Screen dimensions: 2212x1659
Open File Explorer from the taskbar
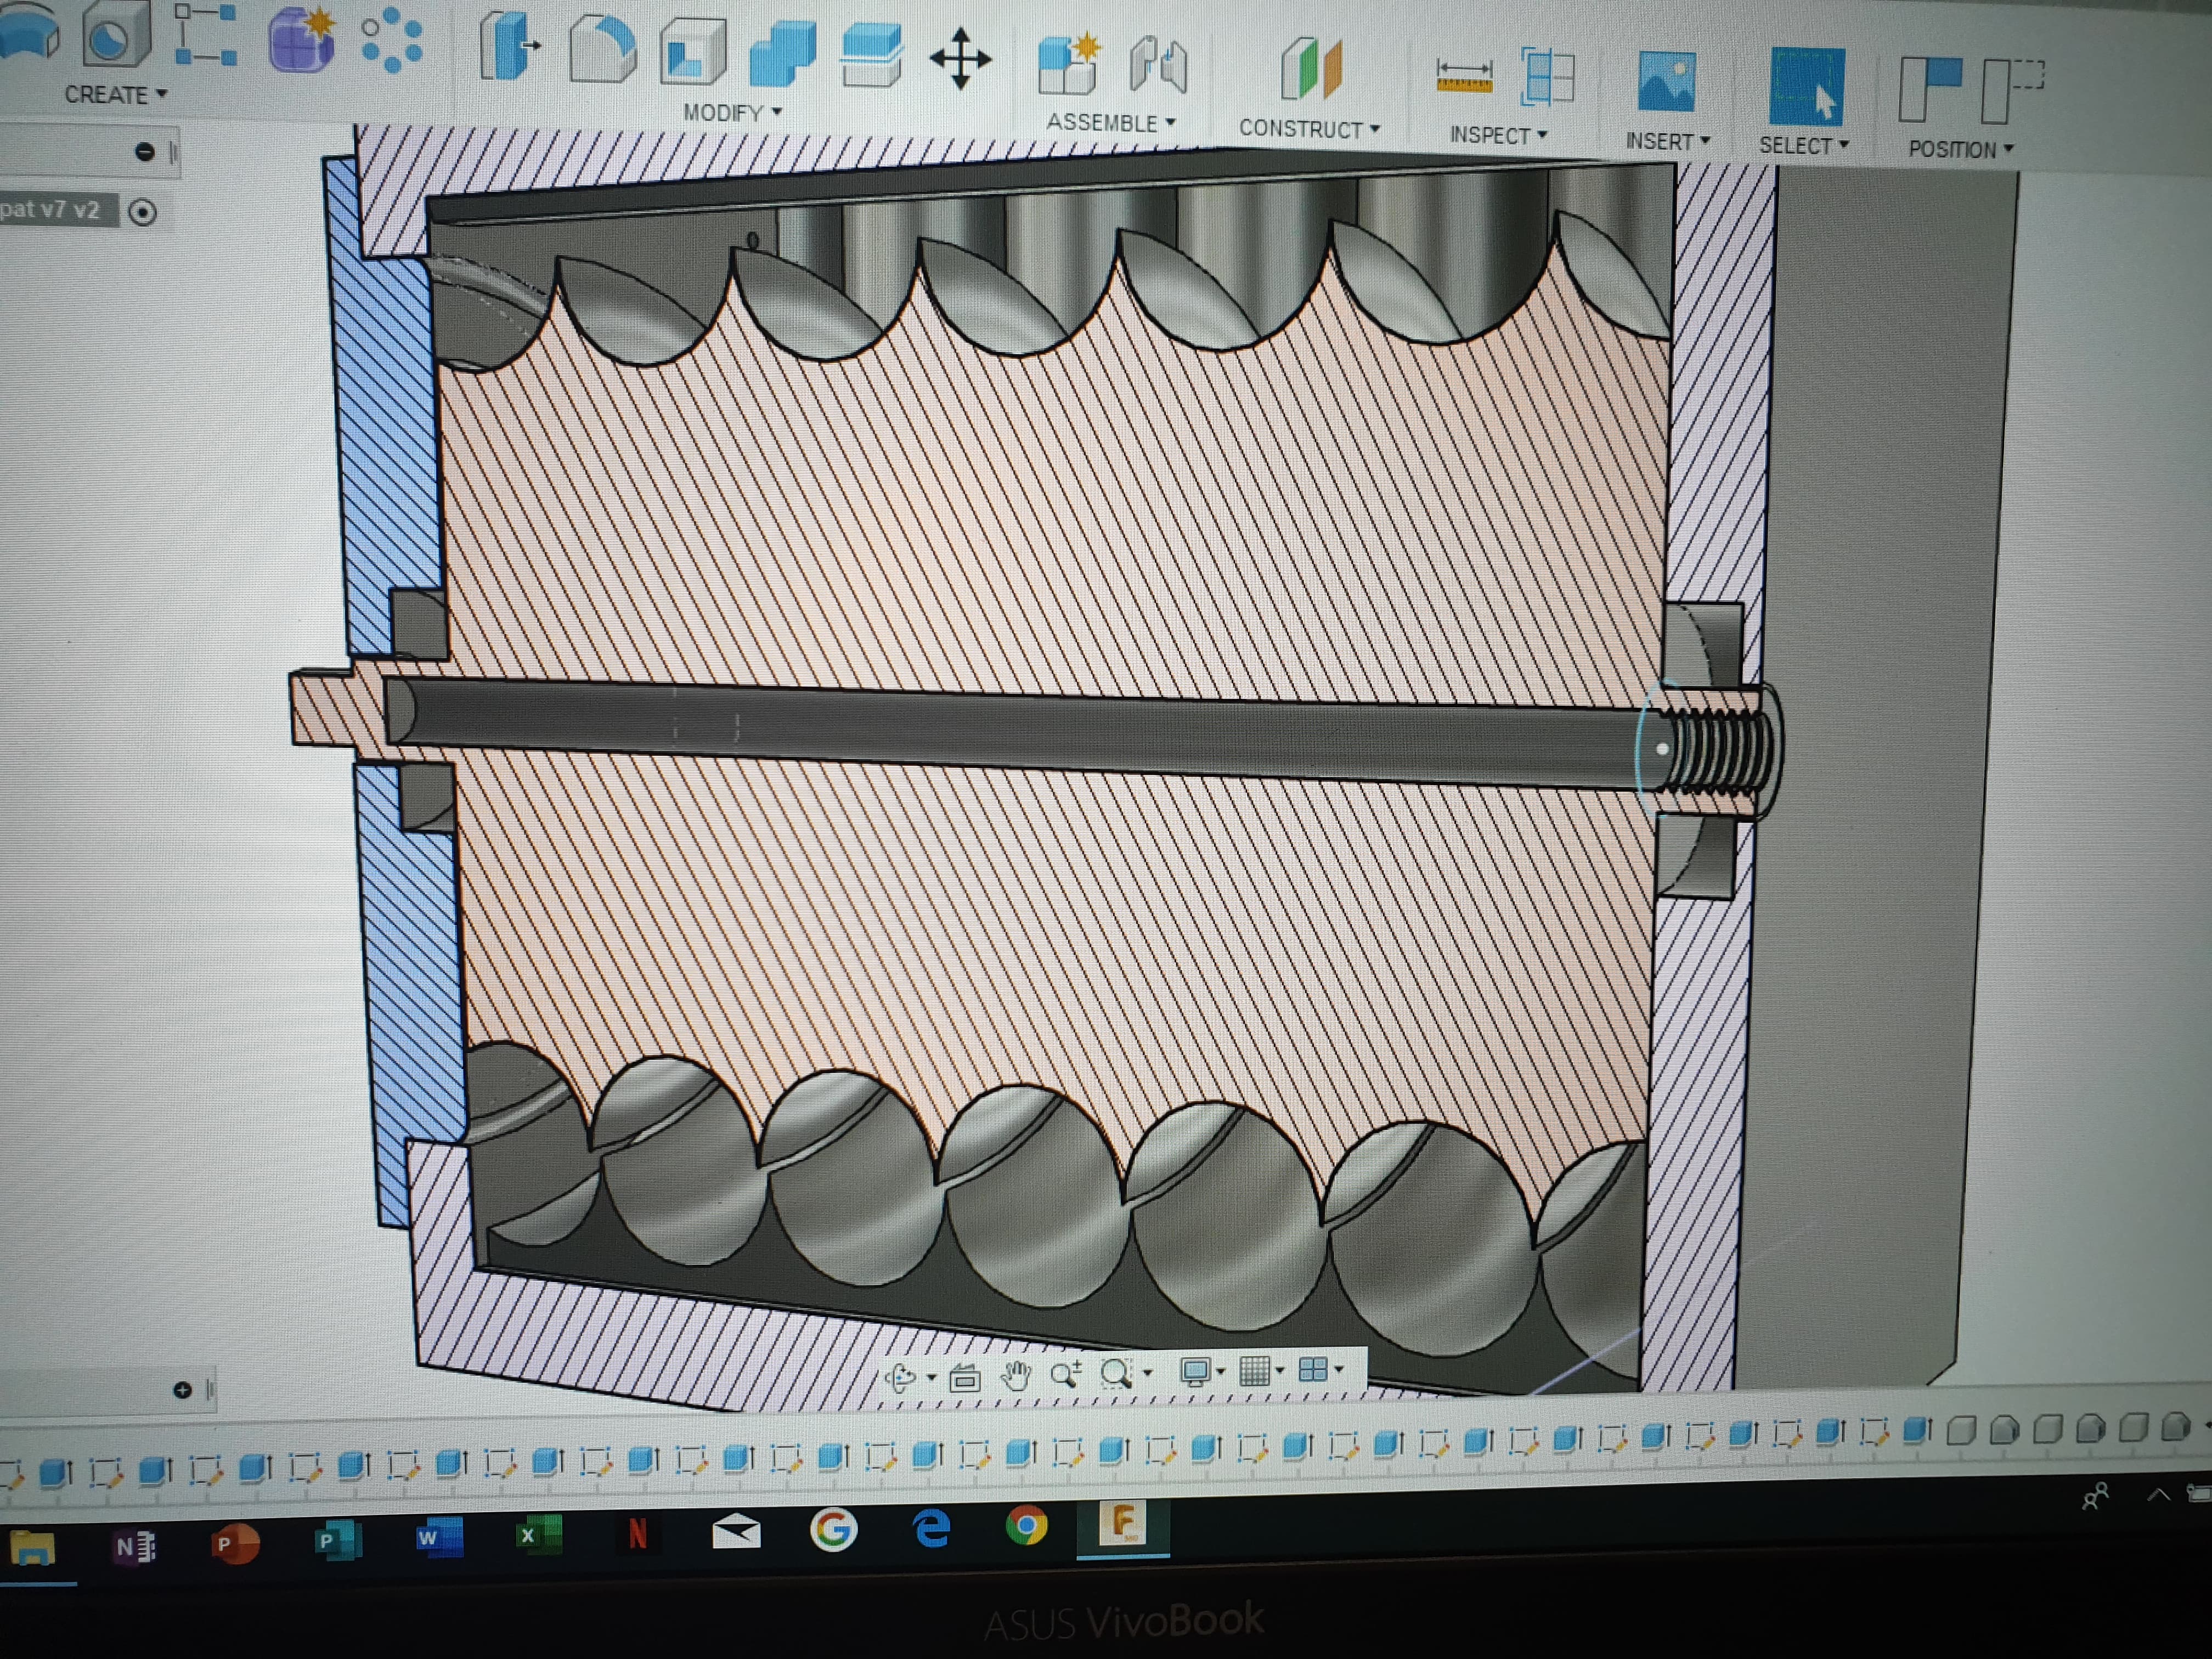33,1549
